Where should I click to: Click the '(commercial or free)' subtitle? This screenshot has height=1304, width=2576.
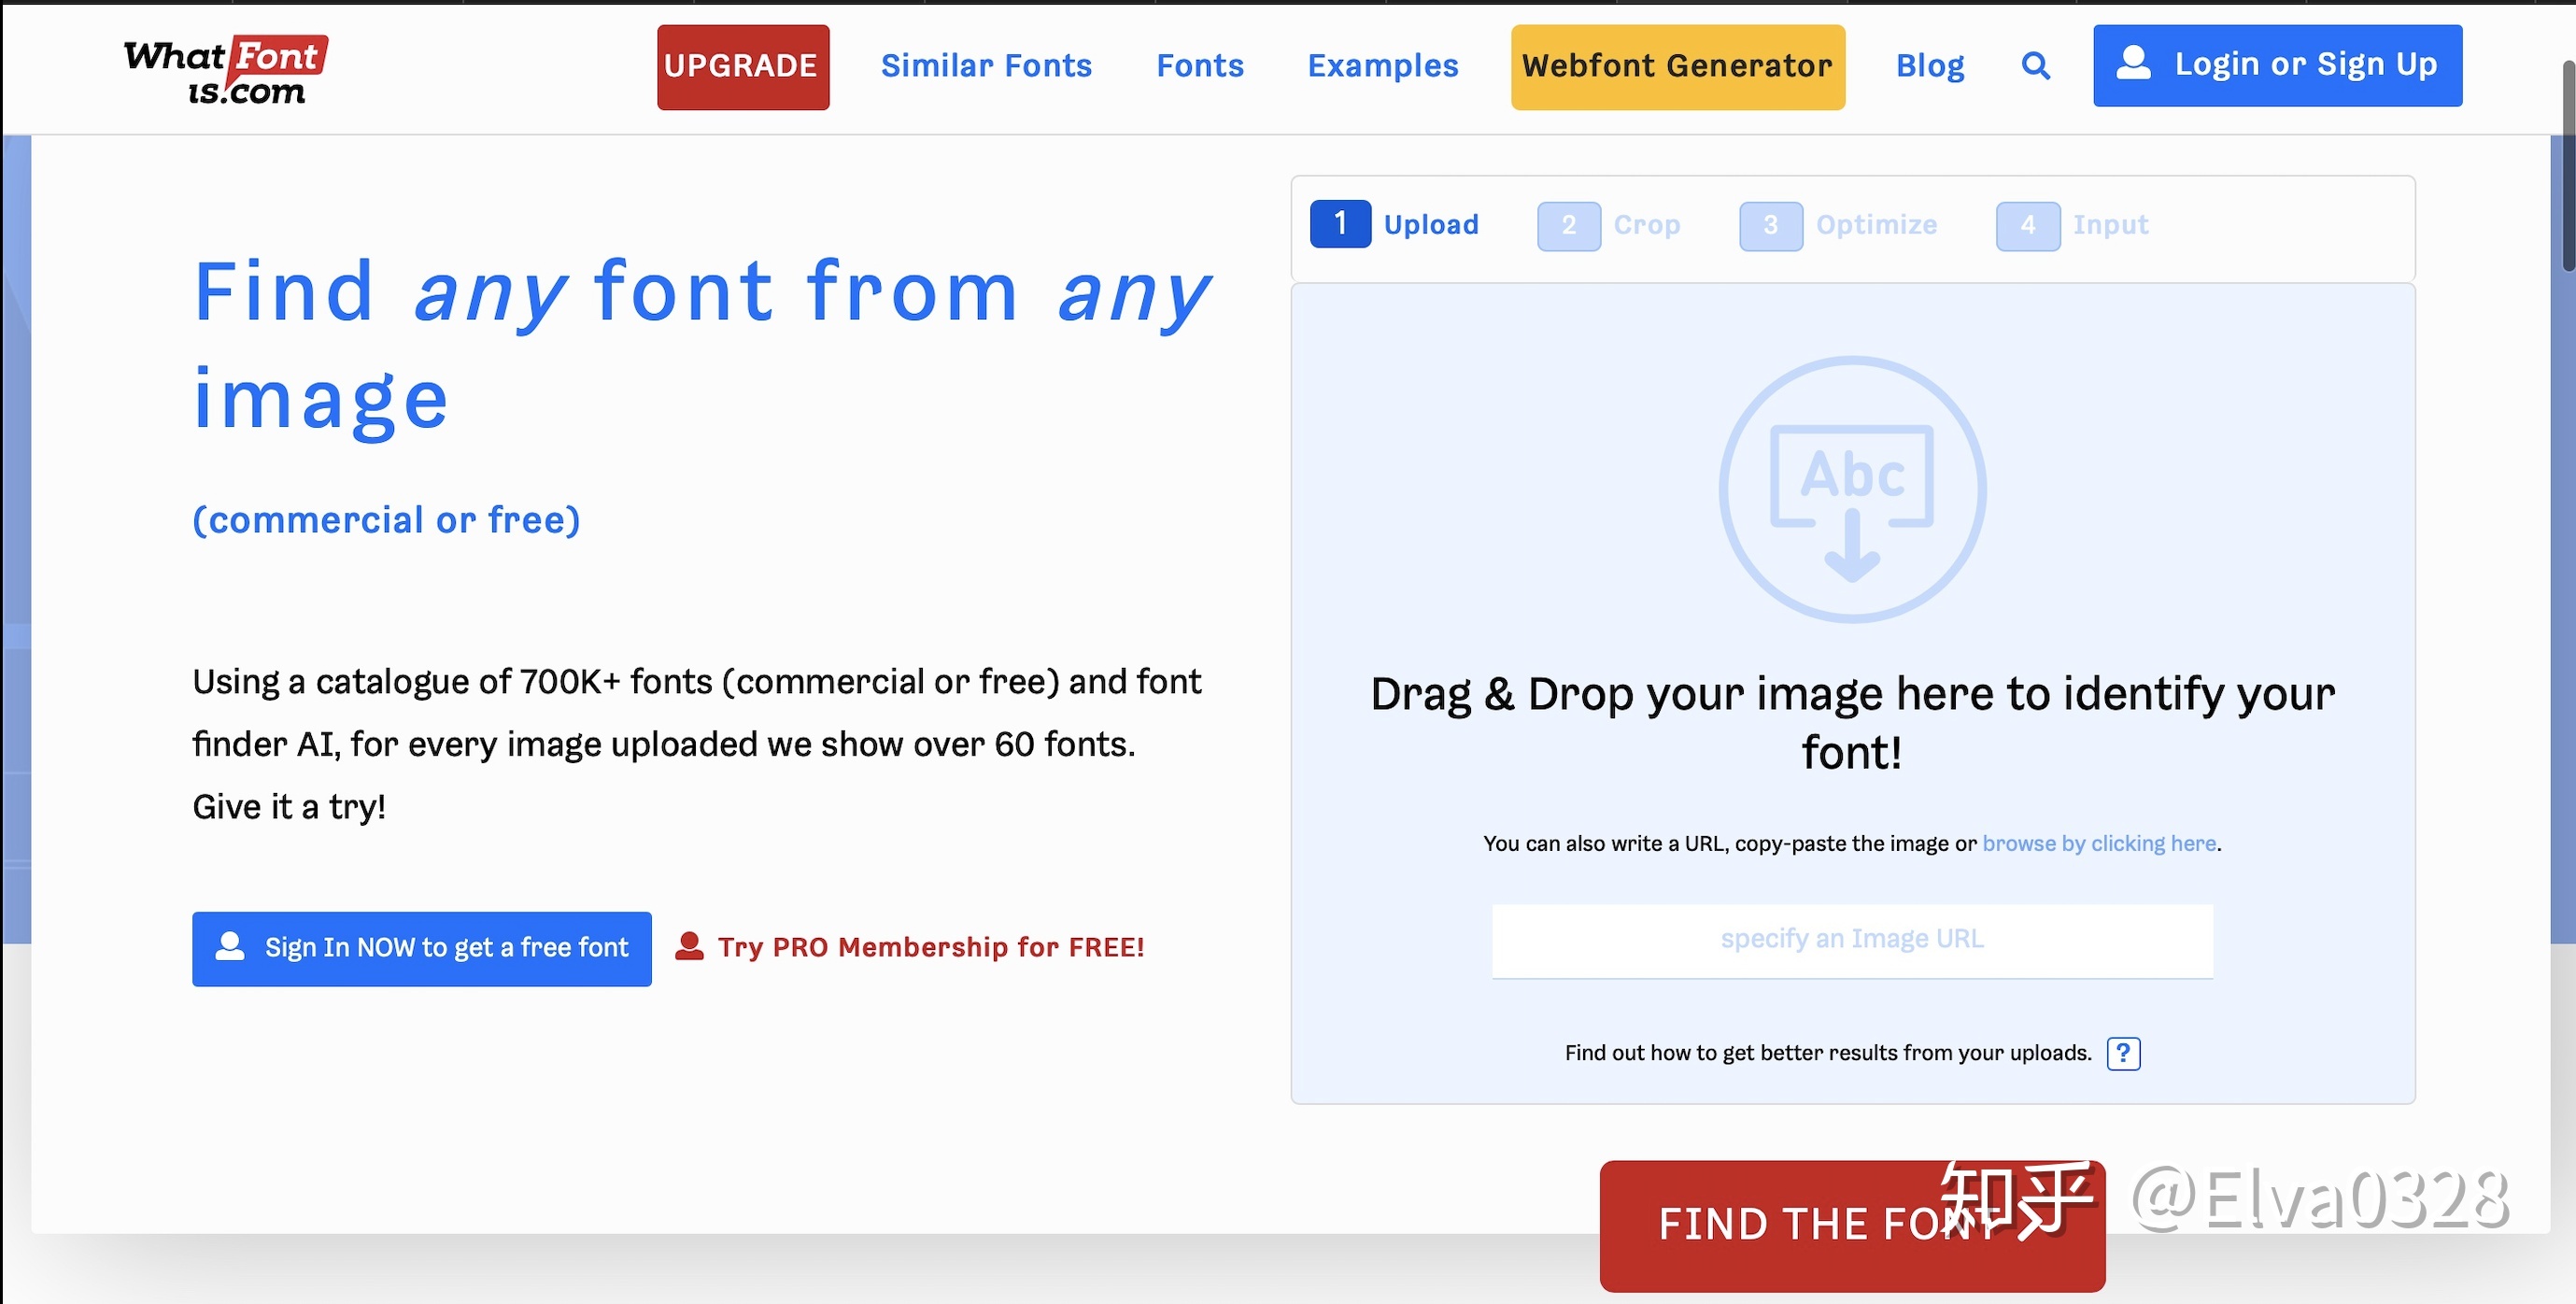386,520
